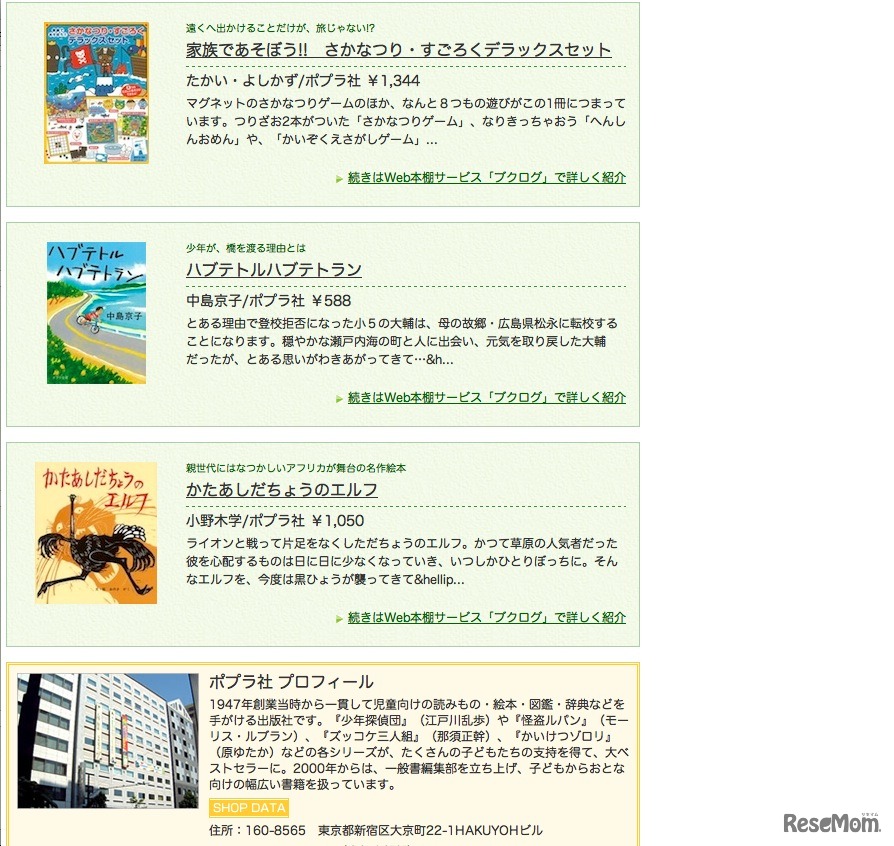Screen dimensions: 894x846
Task: Click the green arrow beside the エルフ ブクログ link
Action: coord(339,619)
